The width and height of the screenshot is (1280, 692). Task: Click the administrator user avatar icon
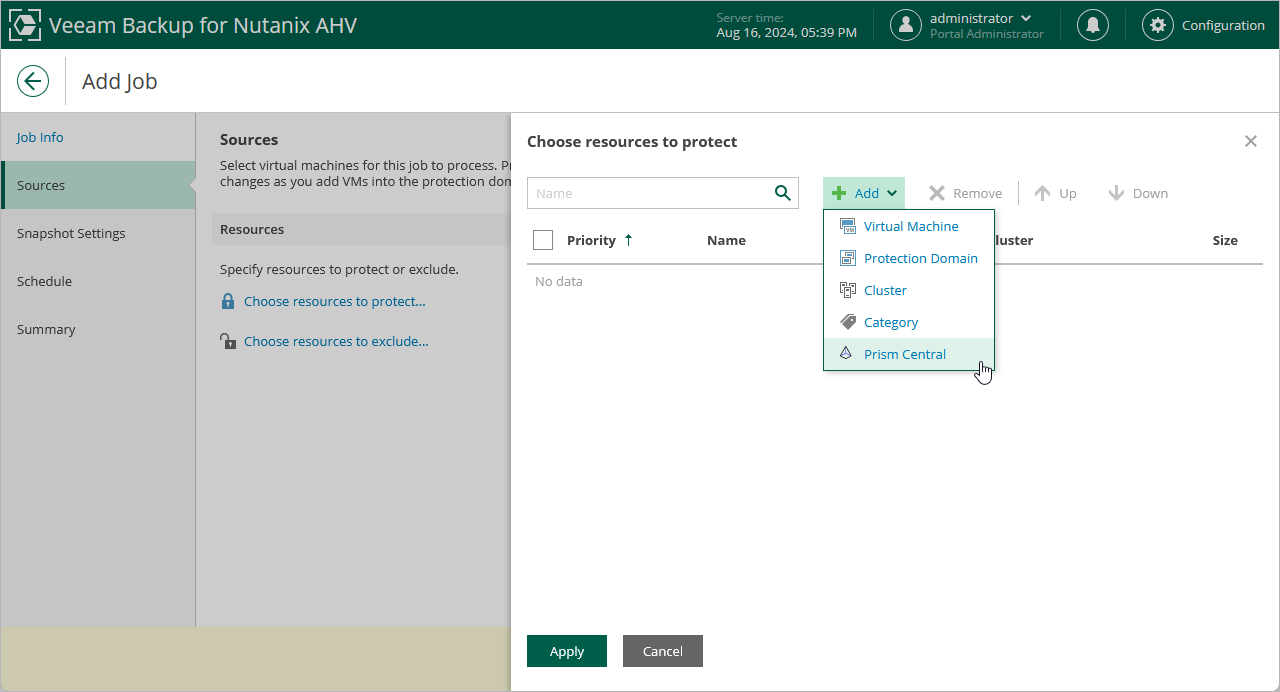[906, 25]
